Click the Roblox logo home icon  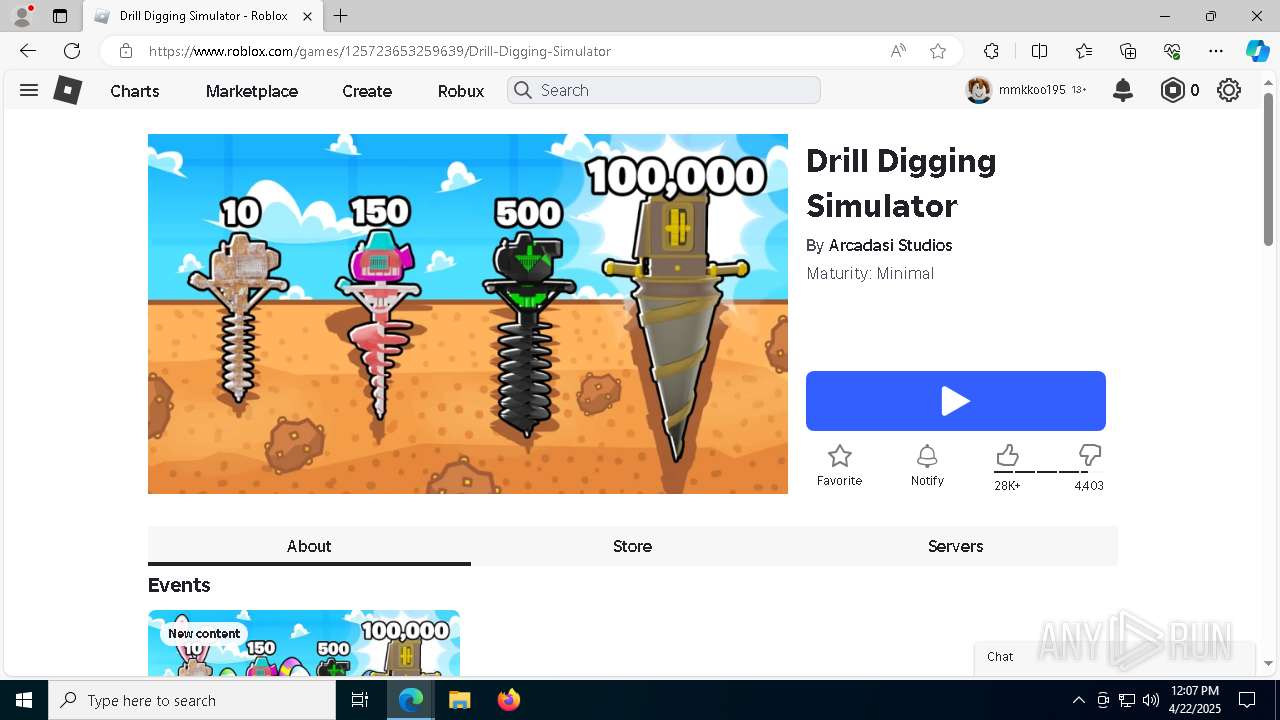click(67, 90)
